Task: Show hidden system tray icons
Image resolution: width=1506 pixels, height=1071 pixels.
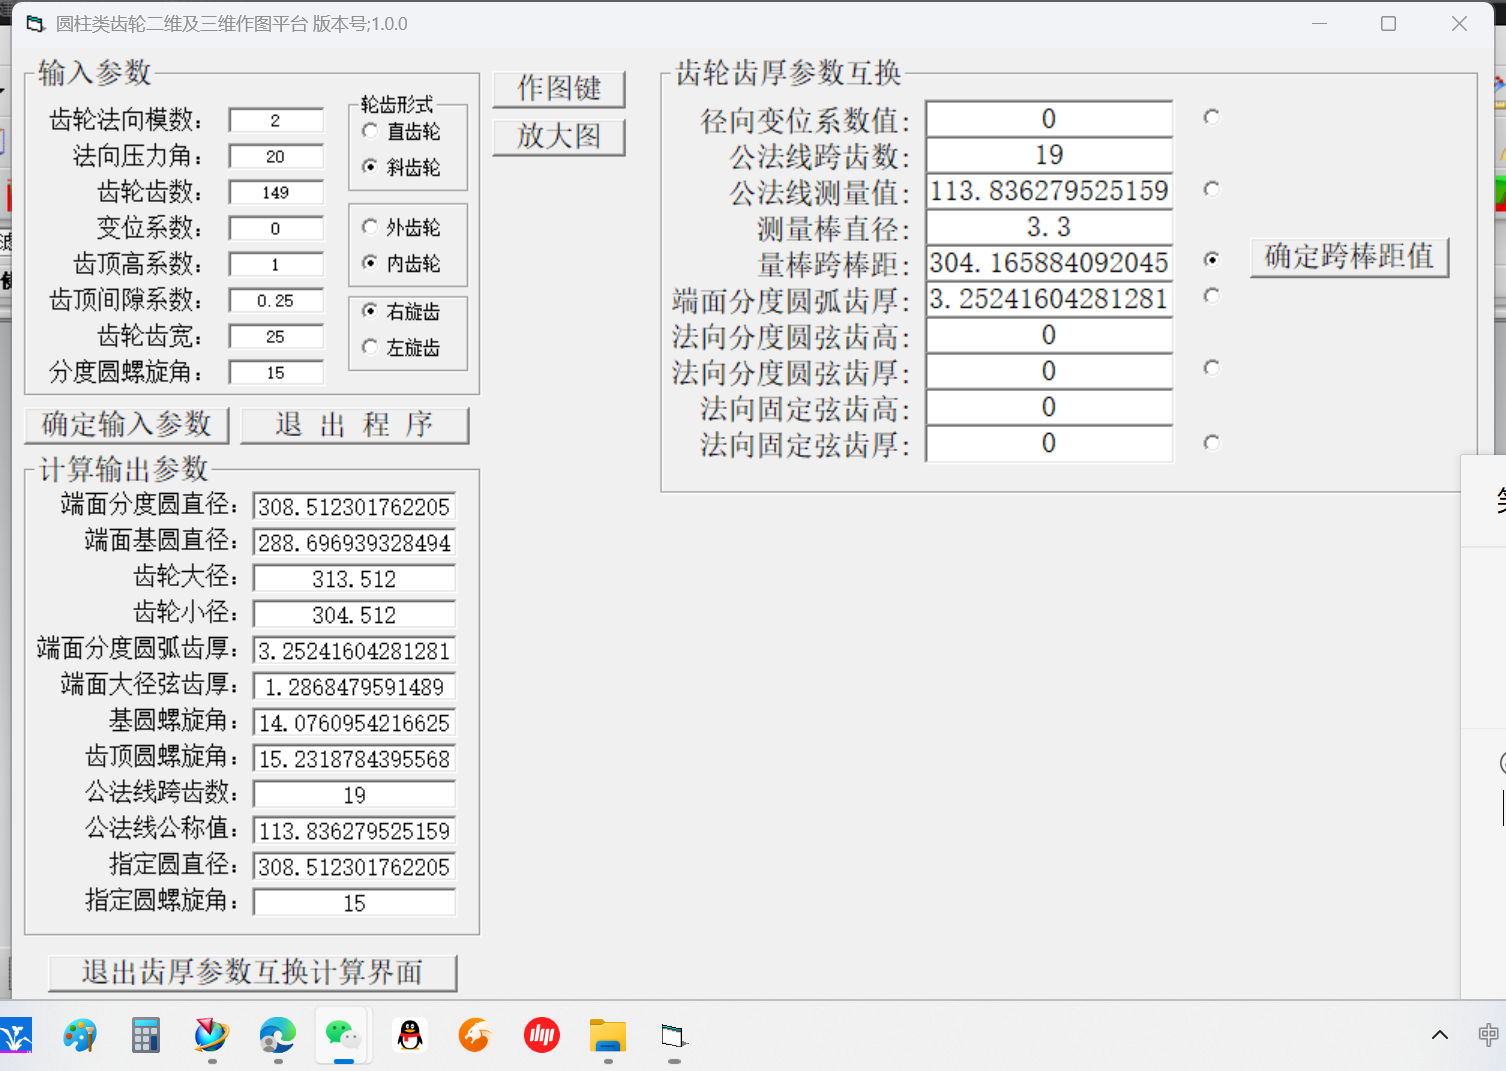Action: 1439,1035
